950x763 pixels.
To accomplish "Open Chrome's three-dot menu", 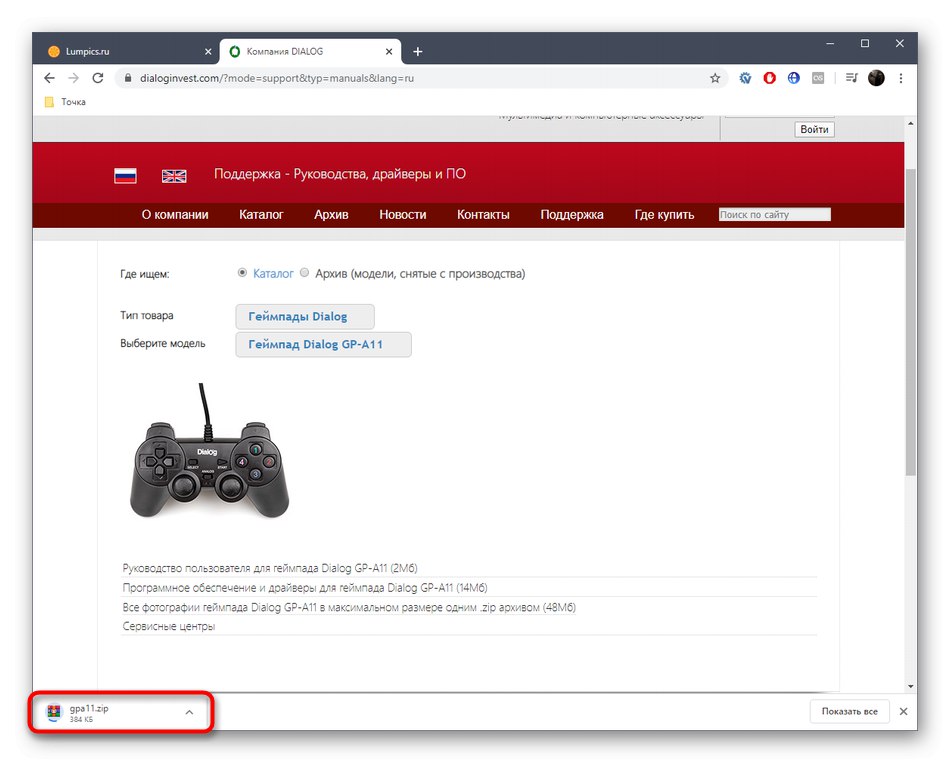I will click(x=901, y=78).
